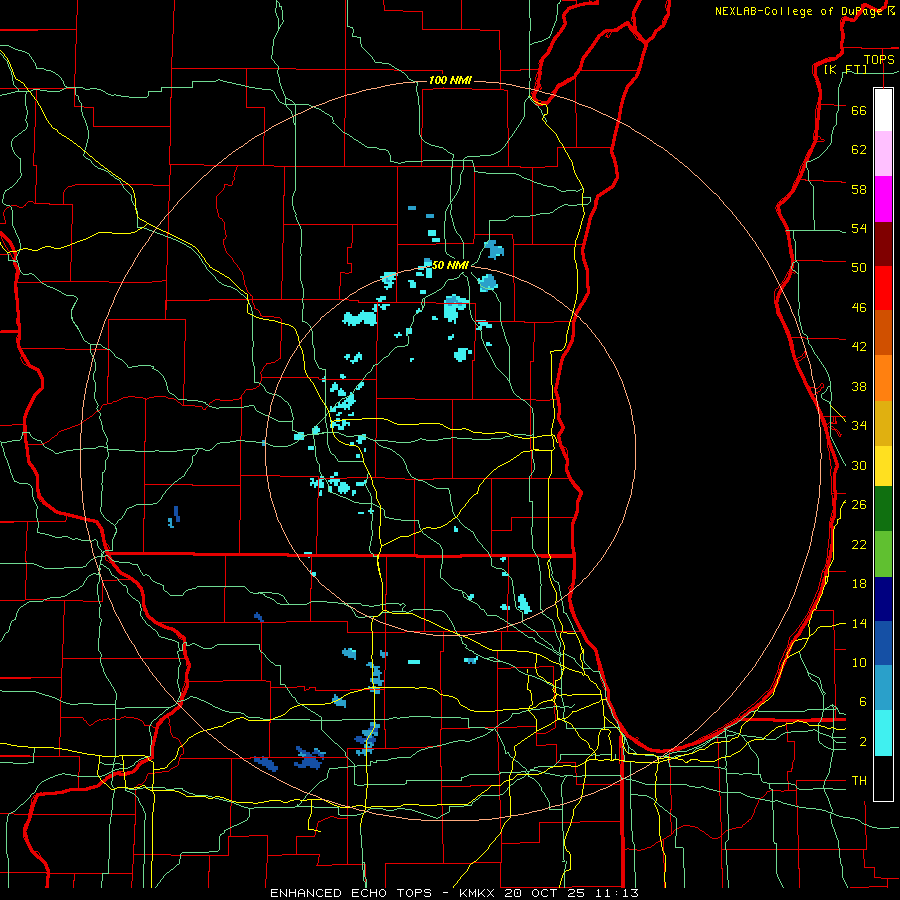Click the 100 NMI range ring label

(450, 80)
